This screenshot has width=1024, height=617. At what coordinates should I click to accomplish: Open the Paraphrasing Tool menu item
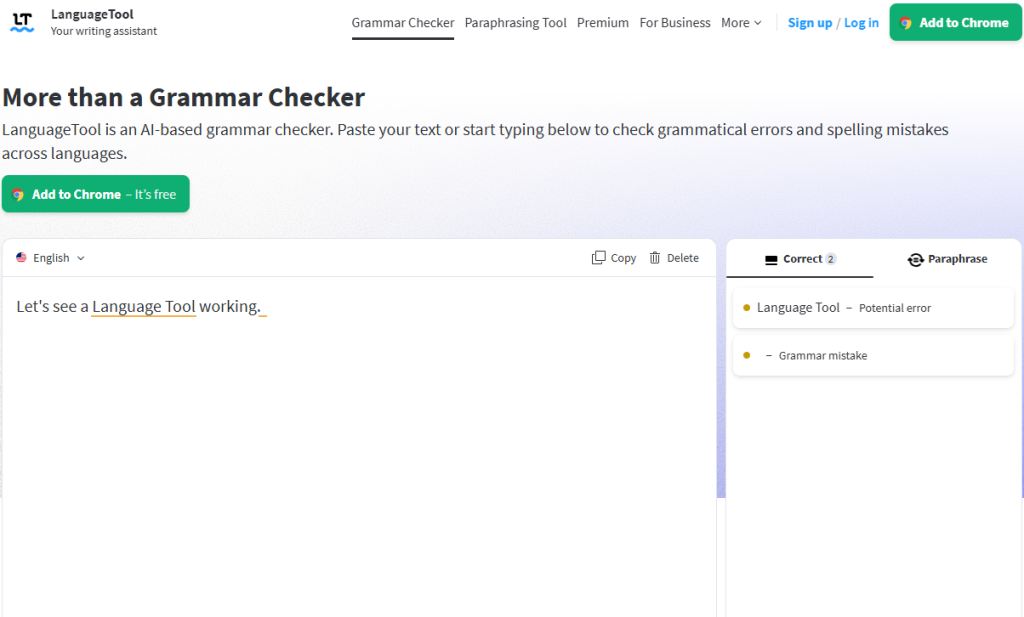515,23
